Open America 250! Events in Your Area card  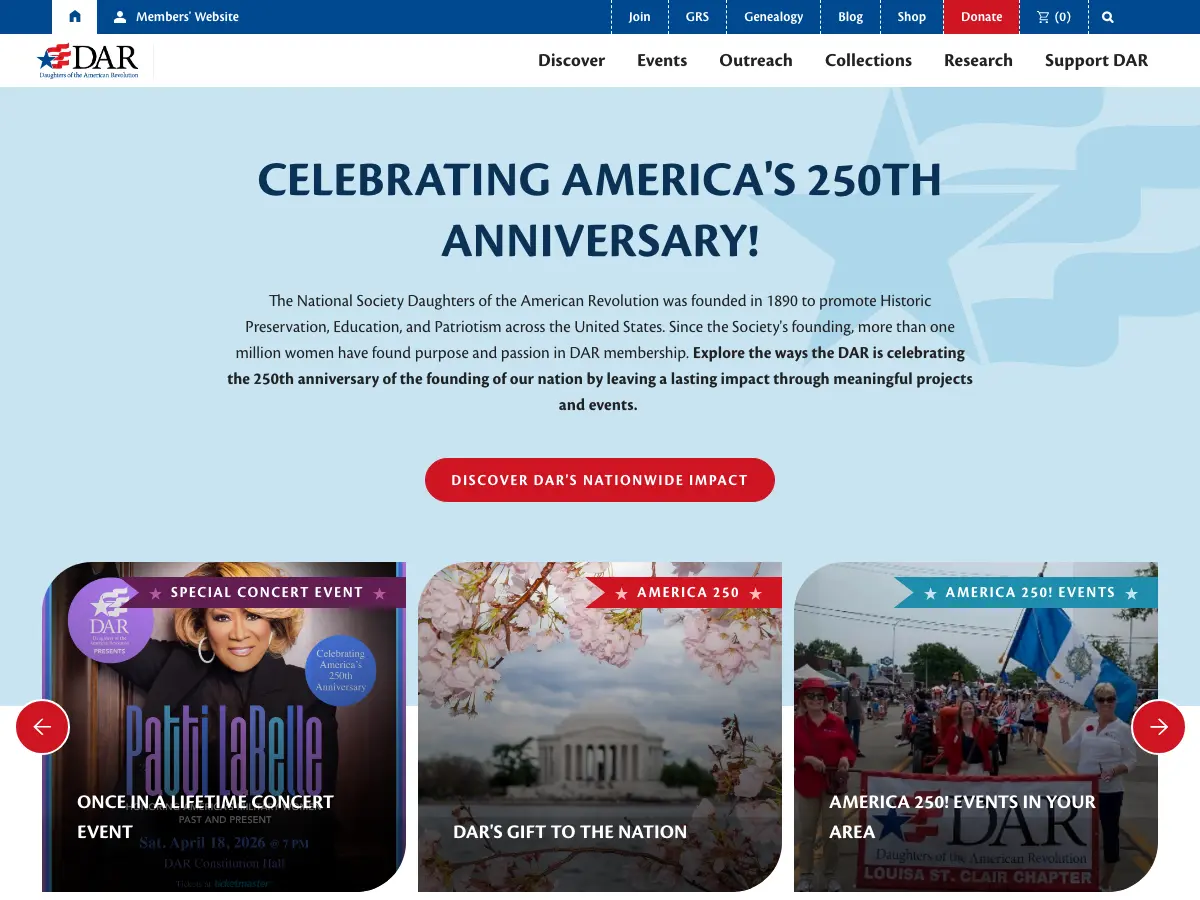pos(976,727)
